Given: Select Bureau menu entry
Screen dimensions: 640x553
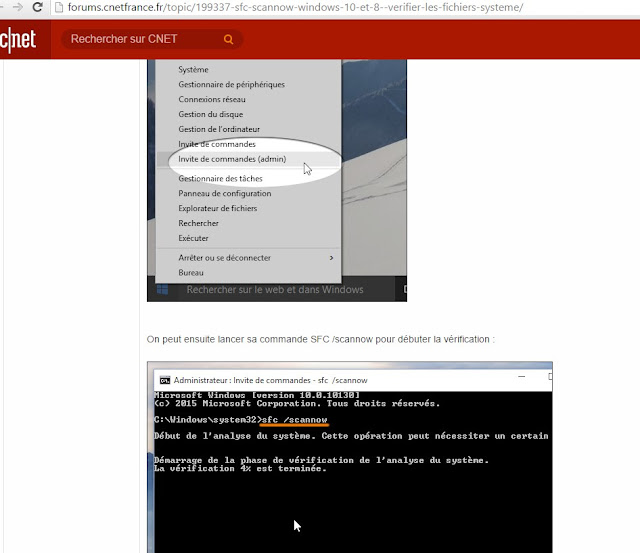Looking at the screenshot, I should pos(191,273).
